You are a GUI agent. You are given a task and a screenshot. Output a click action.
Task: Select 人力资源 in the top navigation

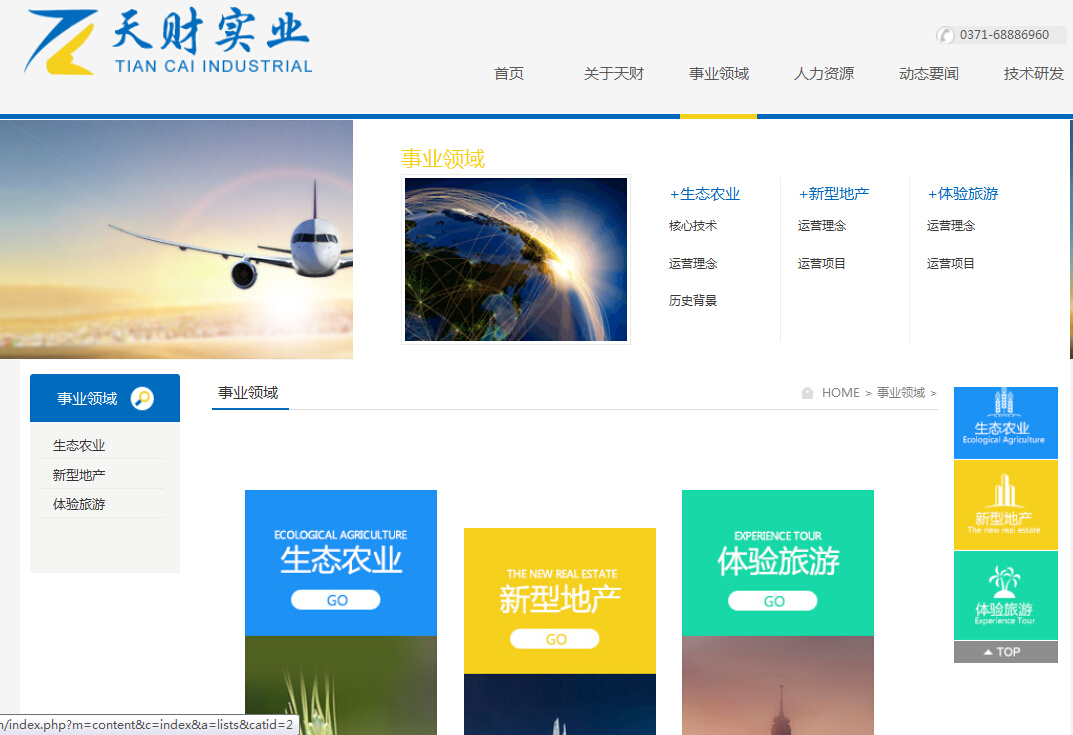tap(824, 74)
